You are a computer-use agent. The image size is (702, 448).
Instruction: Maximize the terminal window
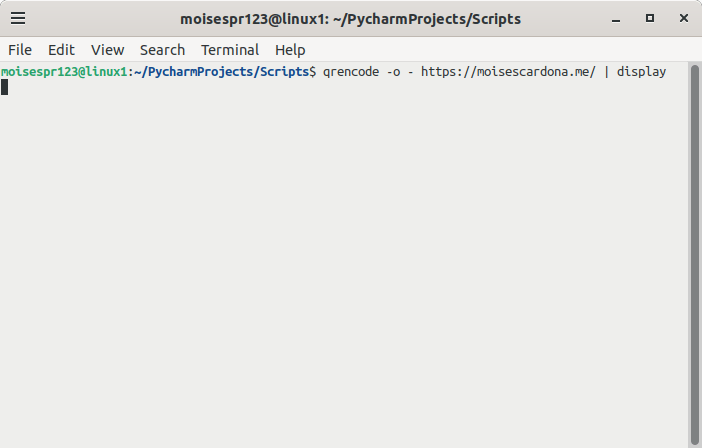pos(650,18)
